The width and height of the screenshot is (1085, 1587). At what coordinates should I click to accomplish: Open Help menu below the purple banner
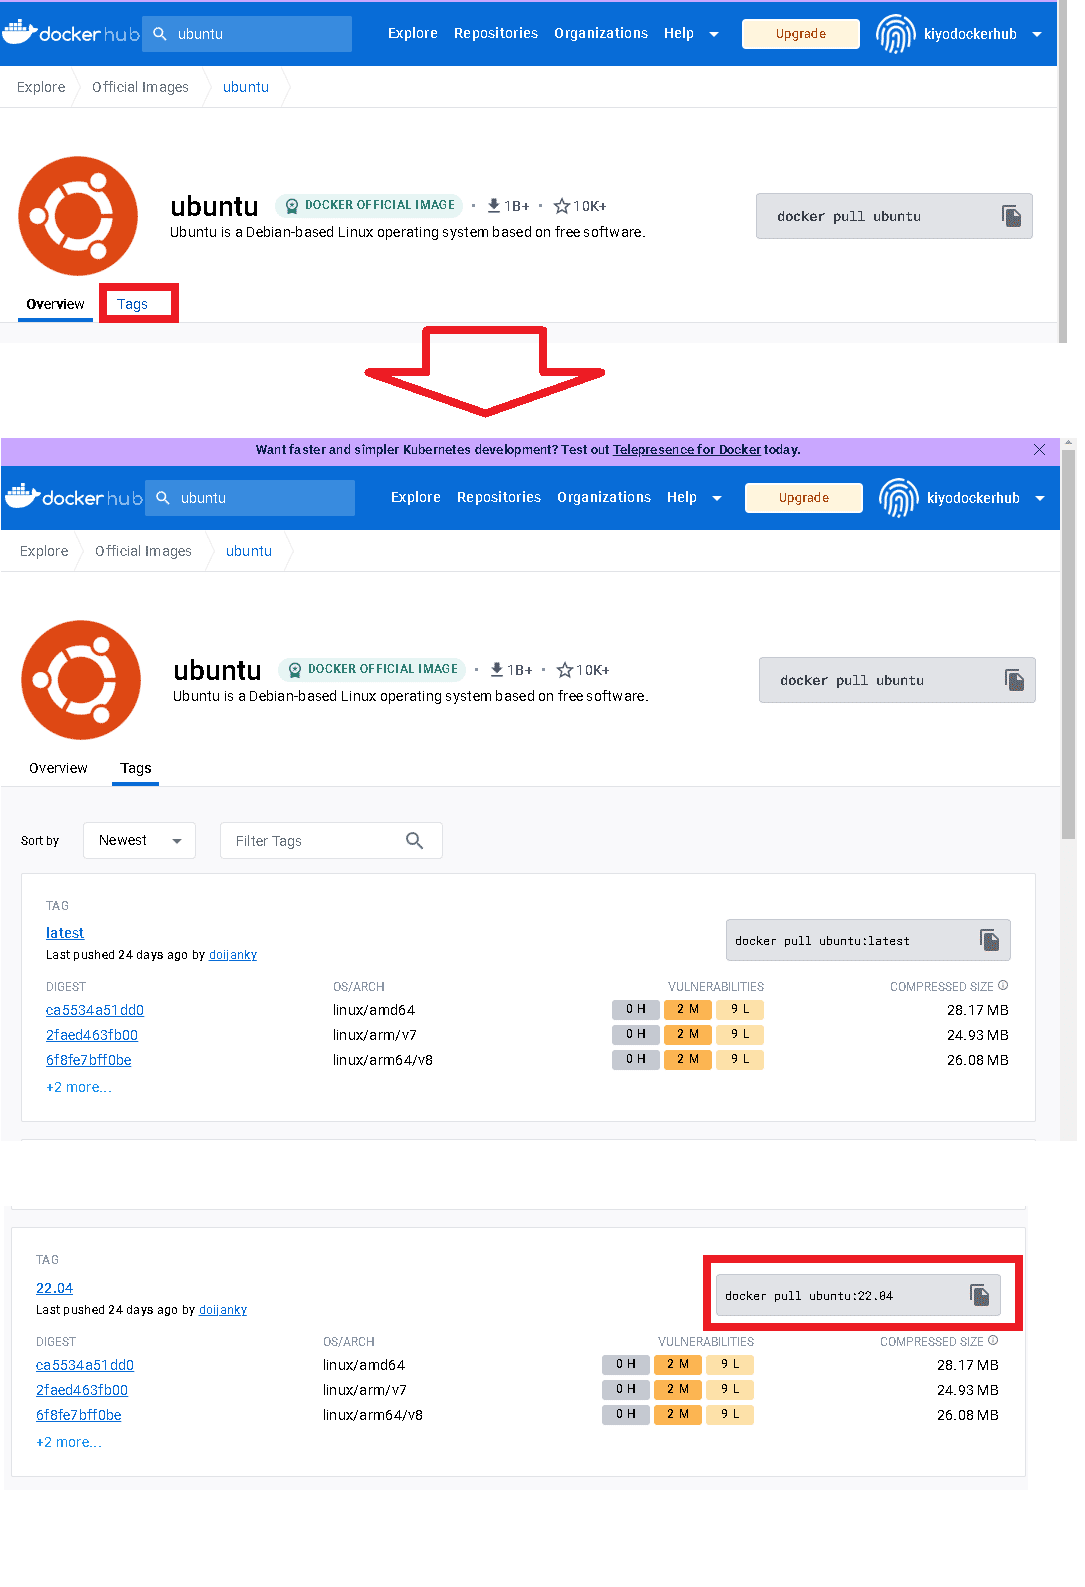pyautogui.click(x=682, y=497)
